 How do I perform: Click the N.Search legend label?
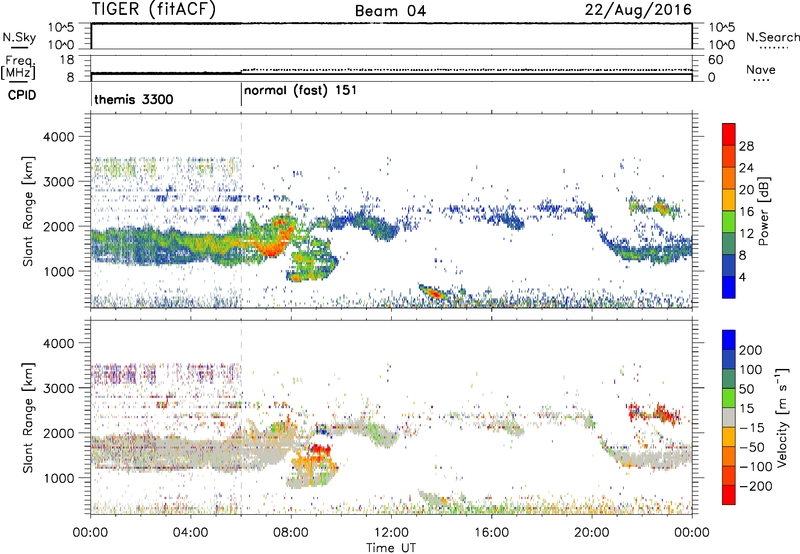[772, 37]
